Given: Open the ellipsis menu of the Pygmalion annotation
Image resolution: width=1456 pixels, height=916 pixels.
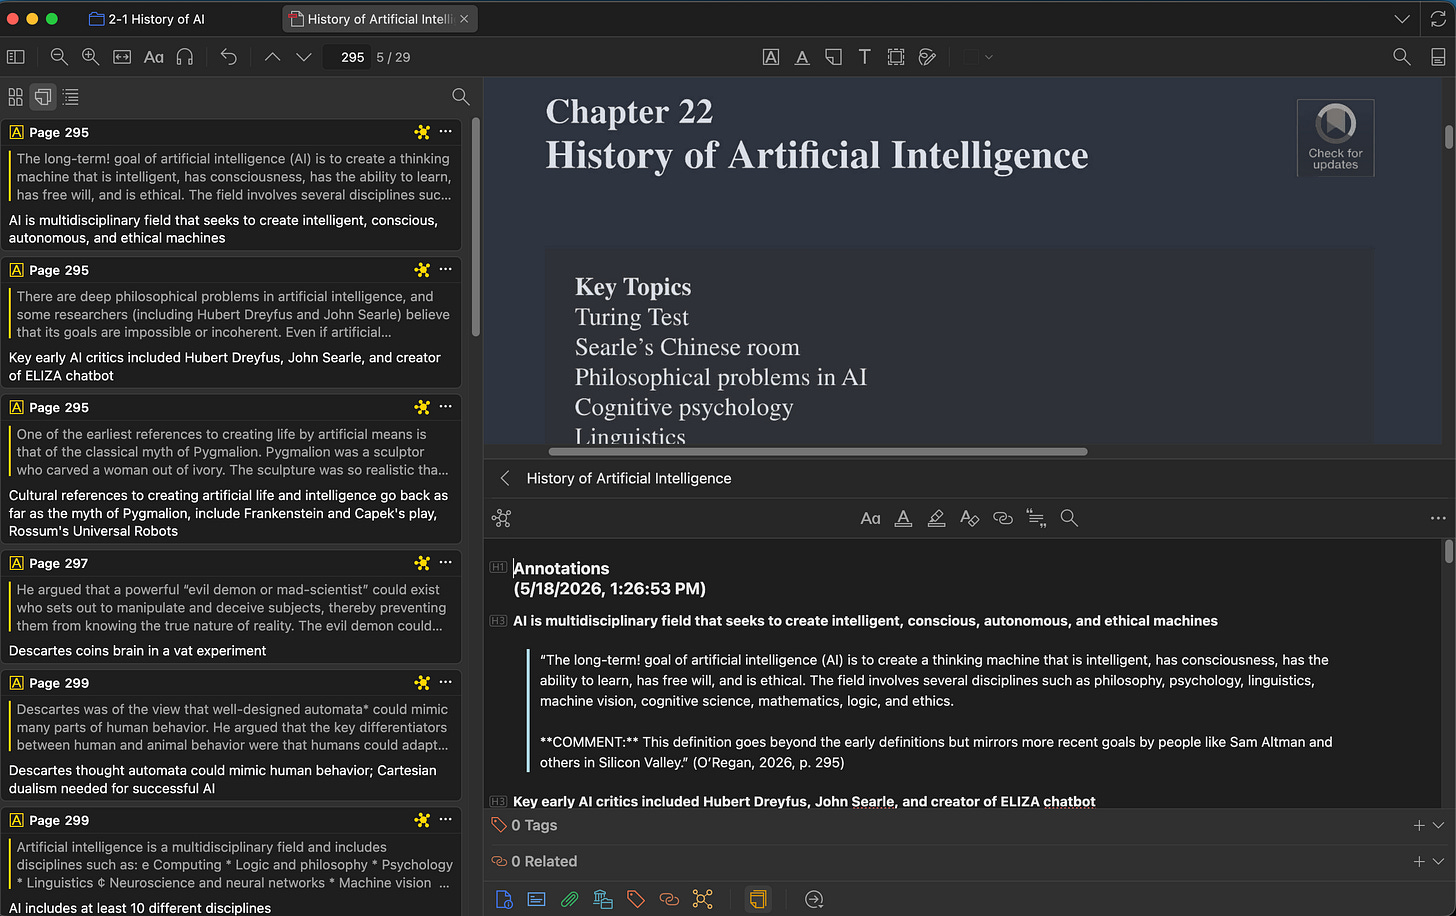Looking at the screenshot, I should point(446,406).
